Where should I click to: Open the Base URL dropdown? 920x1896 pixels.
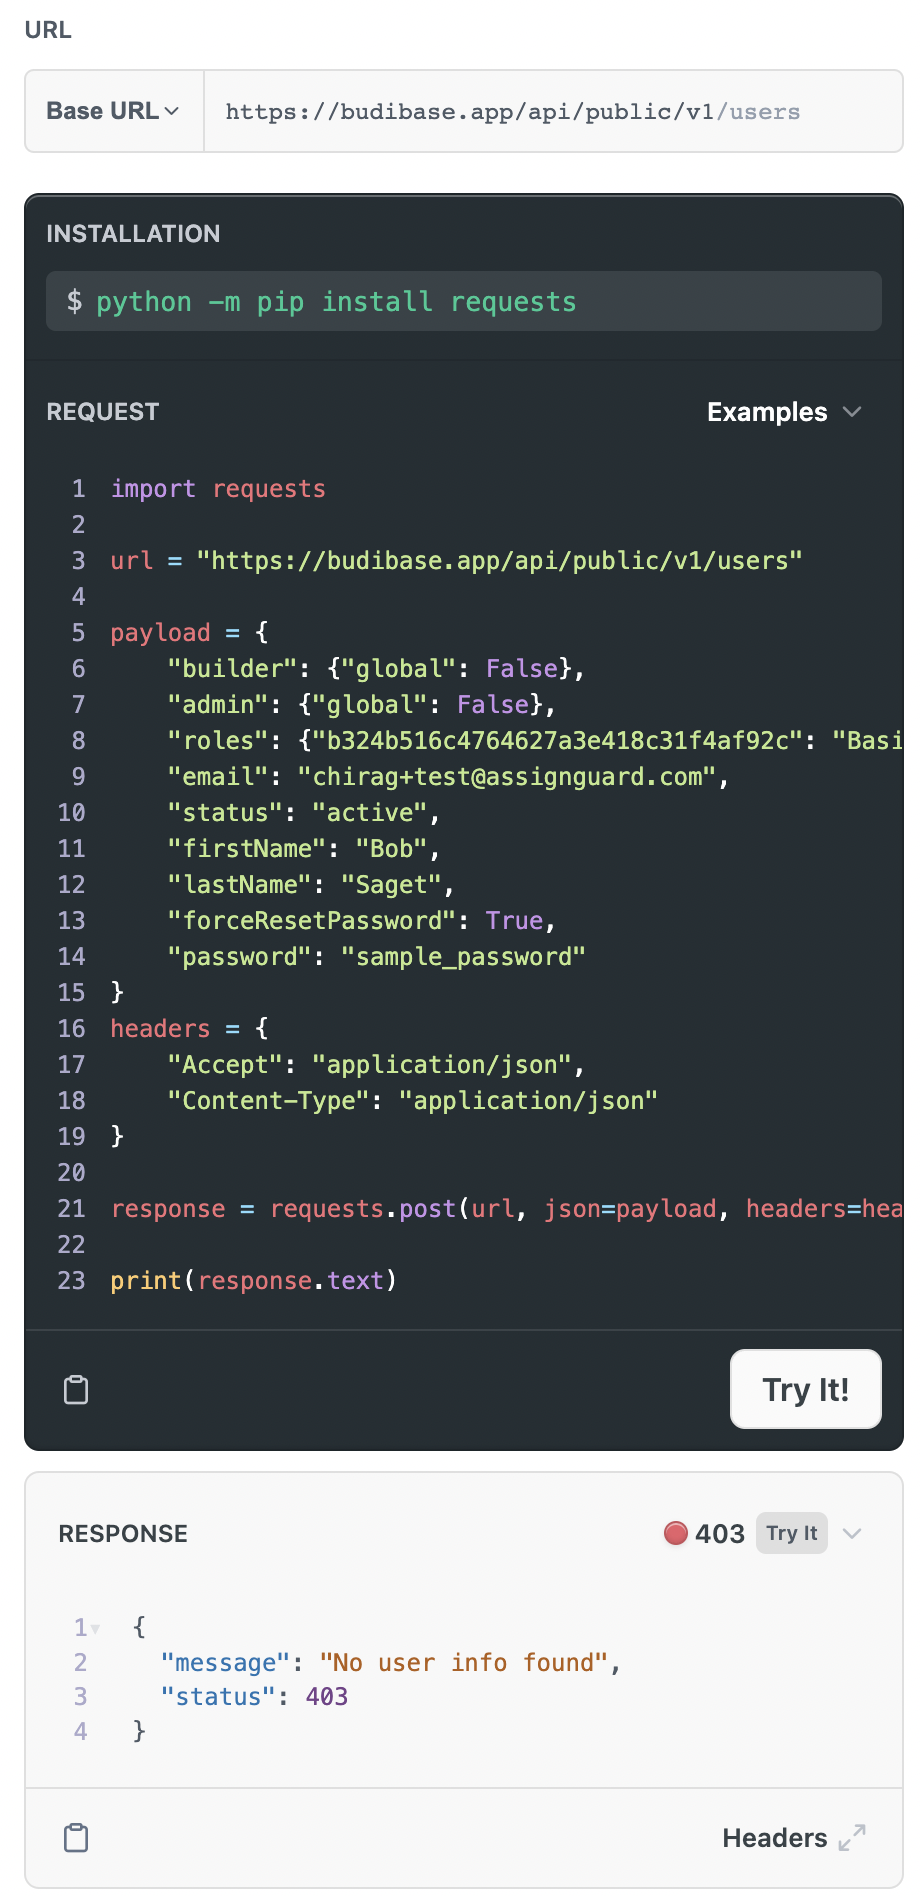coord(114,111)
